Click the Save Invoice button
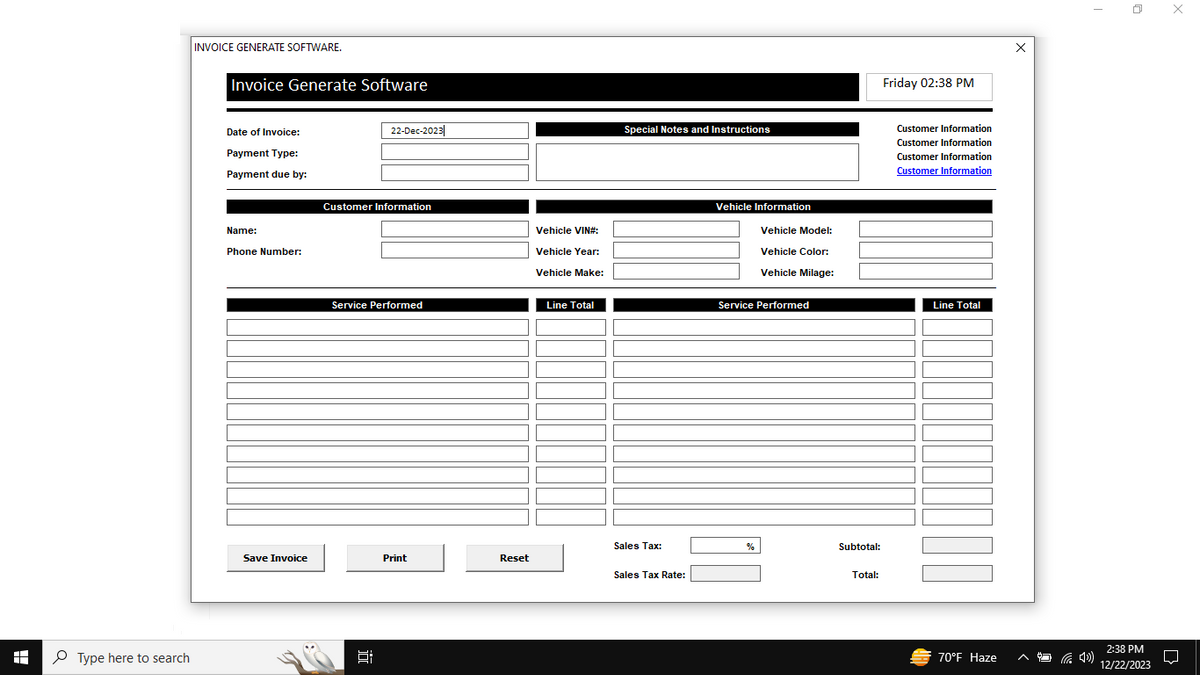 275,558
